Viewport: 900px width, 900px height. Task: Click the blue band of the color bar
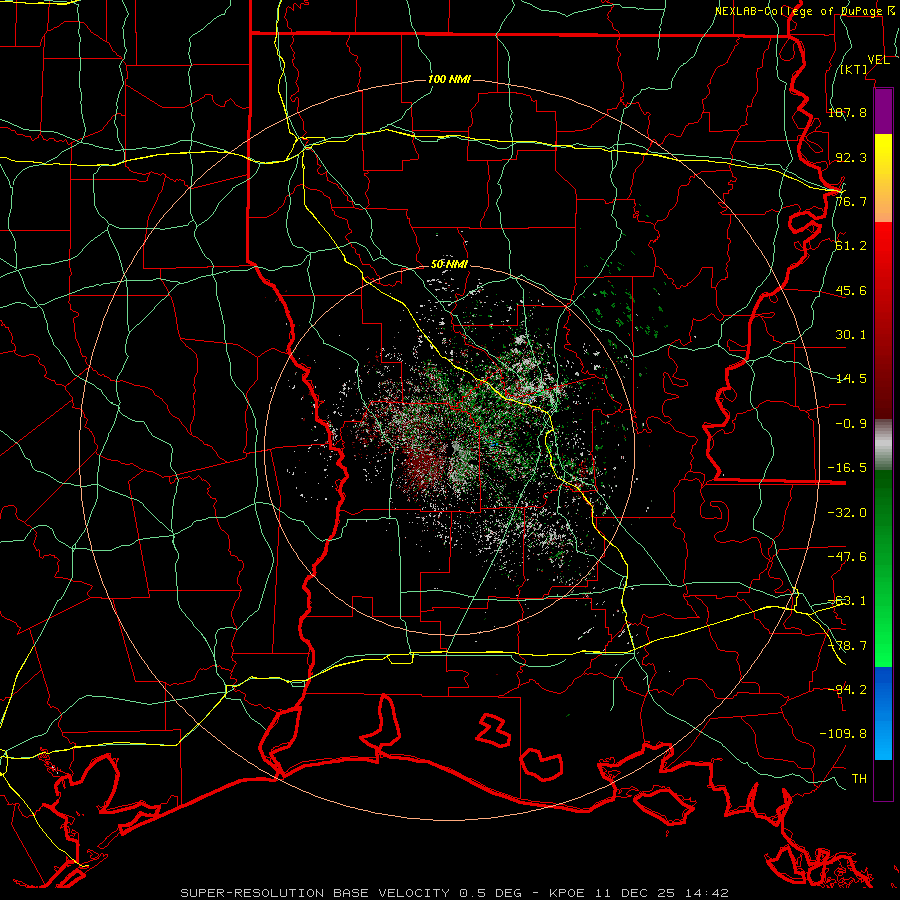[883, 713]
